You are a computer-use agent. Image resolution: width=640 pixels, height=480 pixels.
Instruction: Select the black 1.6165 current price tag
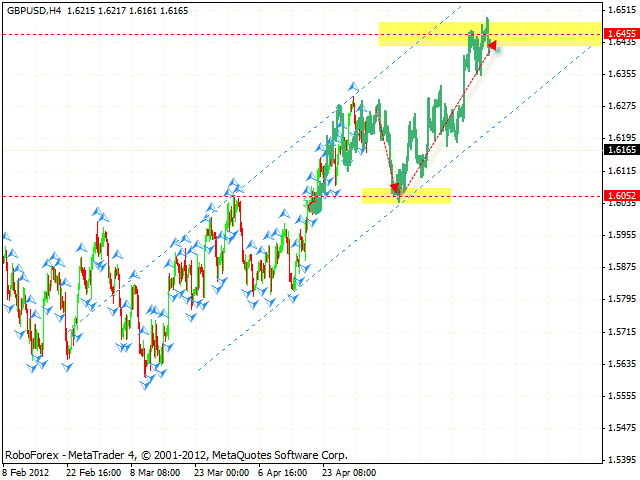coord(621,150)
